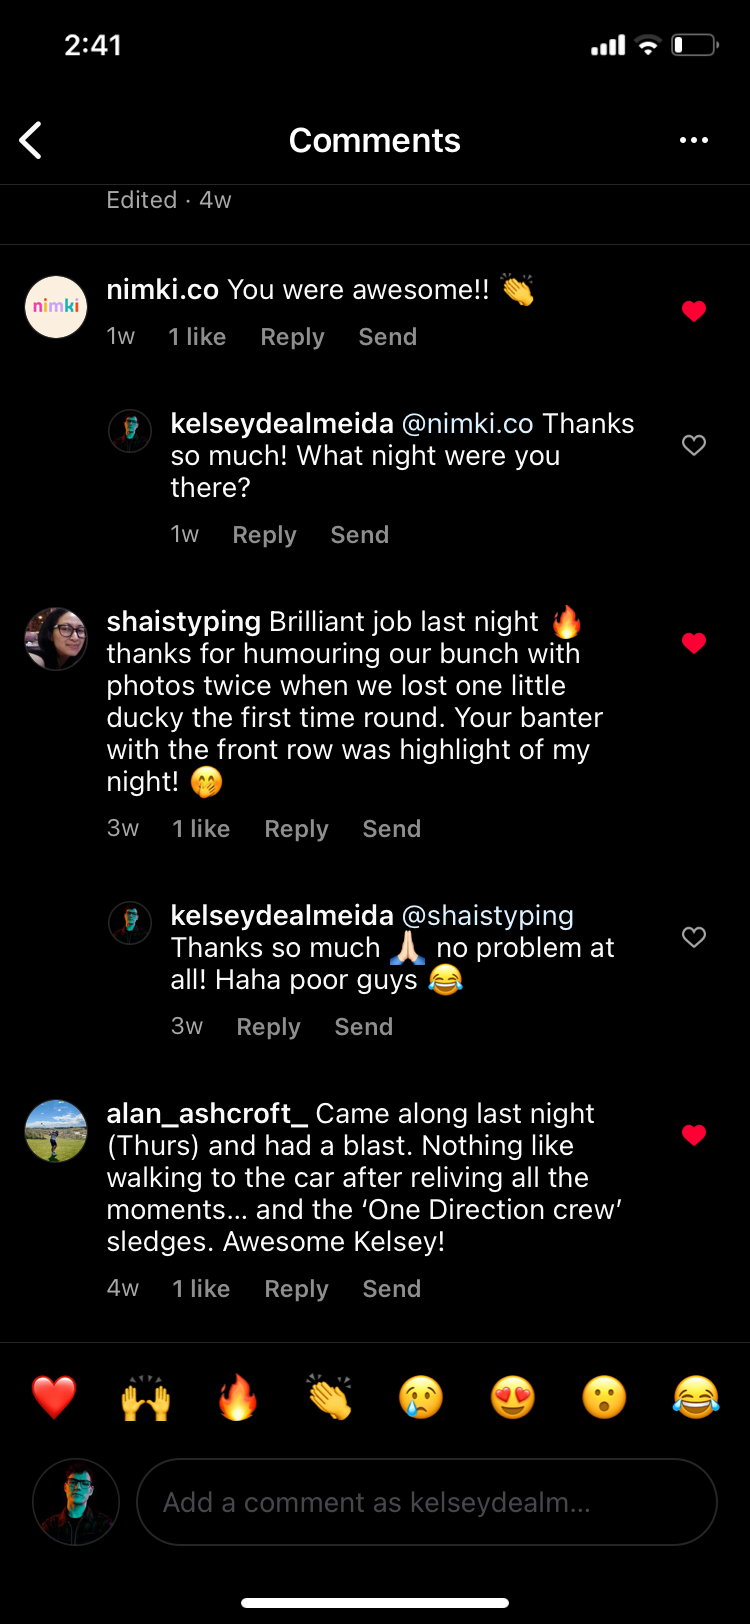Insert the heart-eyes face quick emoji
Image resolution: width=750 pixels, height=1624 pixels.
tap(513, 1397)
